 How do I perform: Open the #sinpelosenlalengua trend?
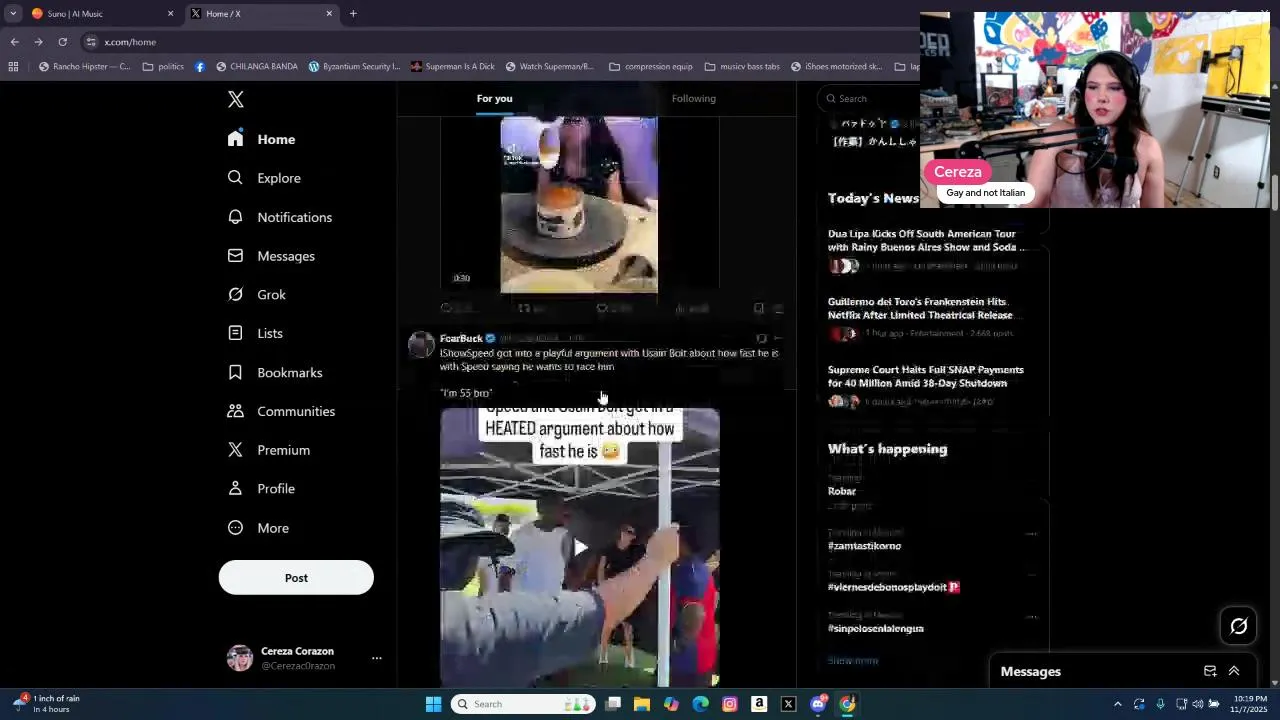coord(876,628)
